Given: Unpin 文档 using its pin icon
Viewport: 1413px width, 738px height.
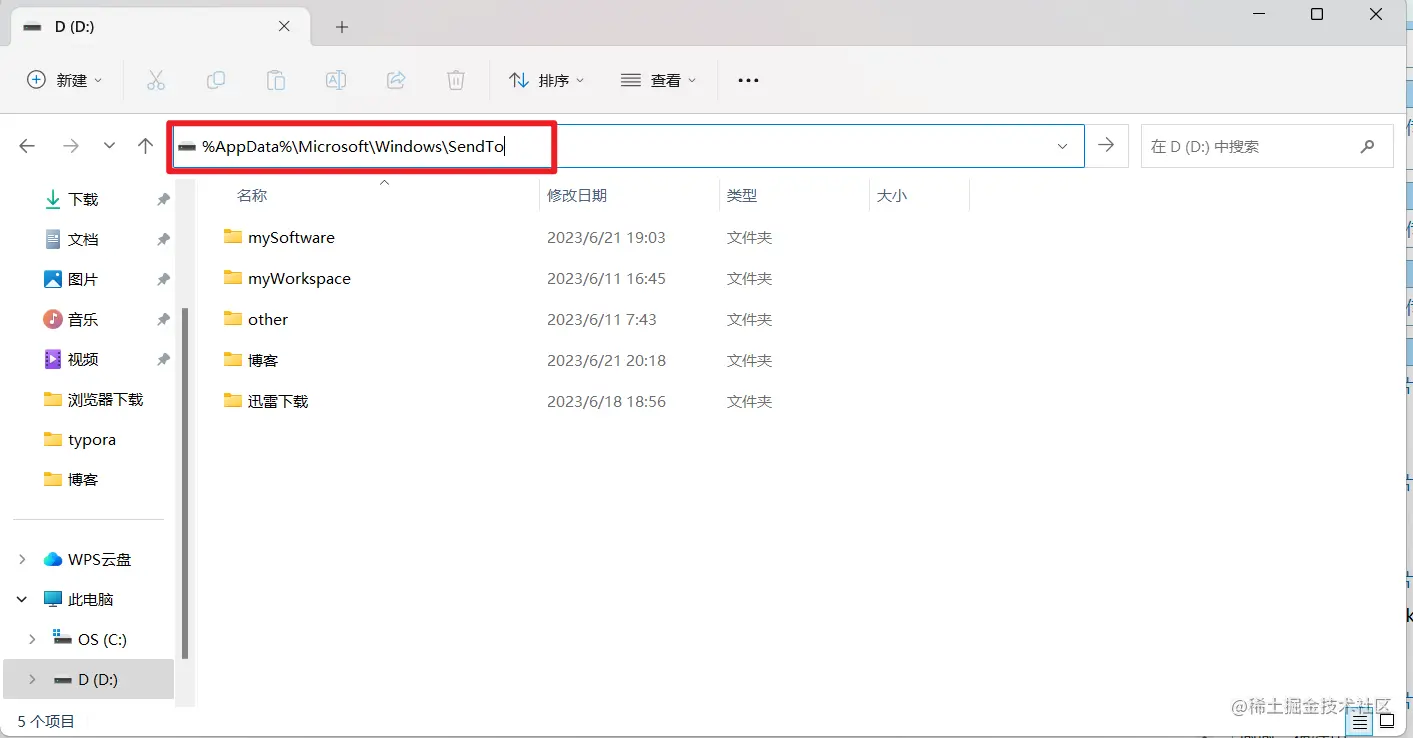Looking at the screenshot, I should 163,240.
